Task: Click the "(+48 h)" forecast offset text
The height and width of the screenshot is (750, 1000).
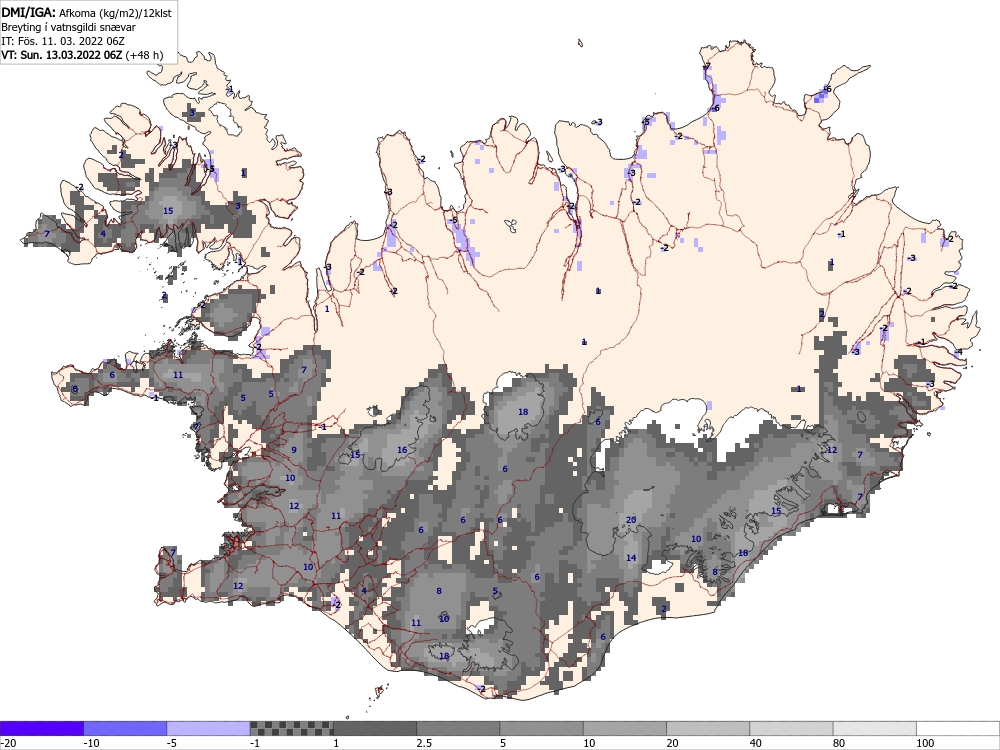Action: tap(144, 55)
